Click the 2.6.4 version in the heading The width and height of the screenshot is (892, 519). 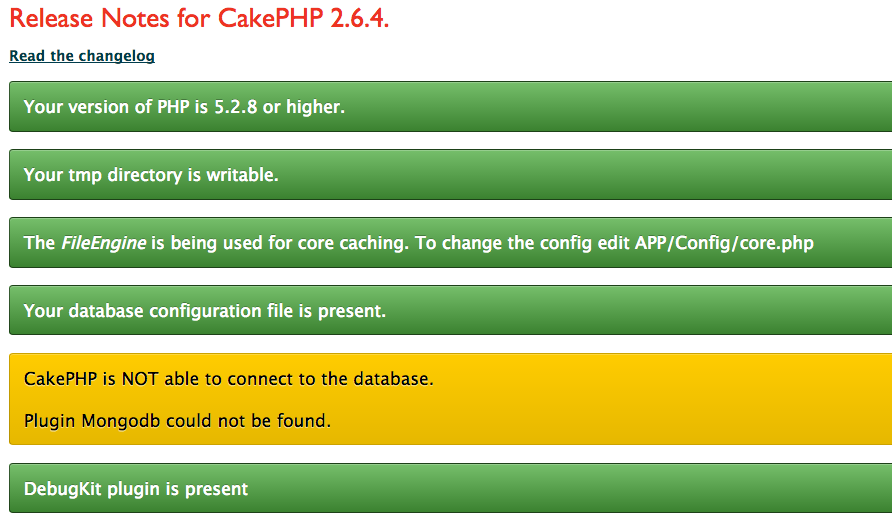click(360, 18)
